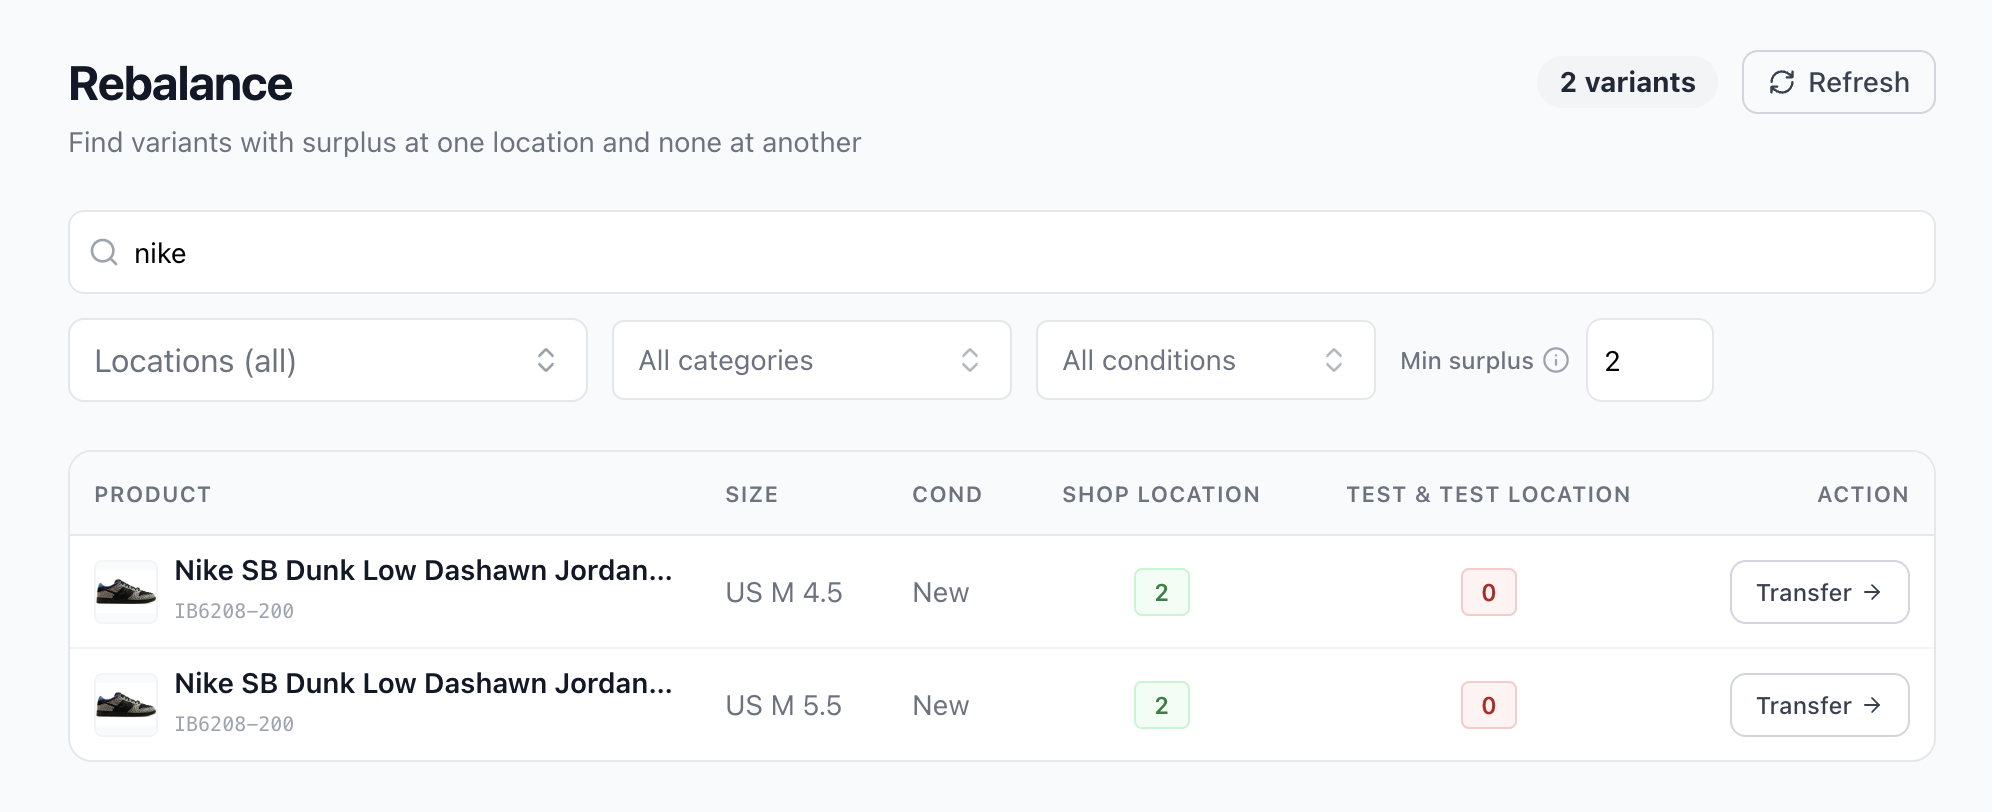Image resolution: width=1992 pixels, height=812 pixels.
Task: Click the shoe thumbnail in the US M 4.5 row
Action: click(x=126, y=592)
